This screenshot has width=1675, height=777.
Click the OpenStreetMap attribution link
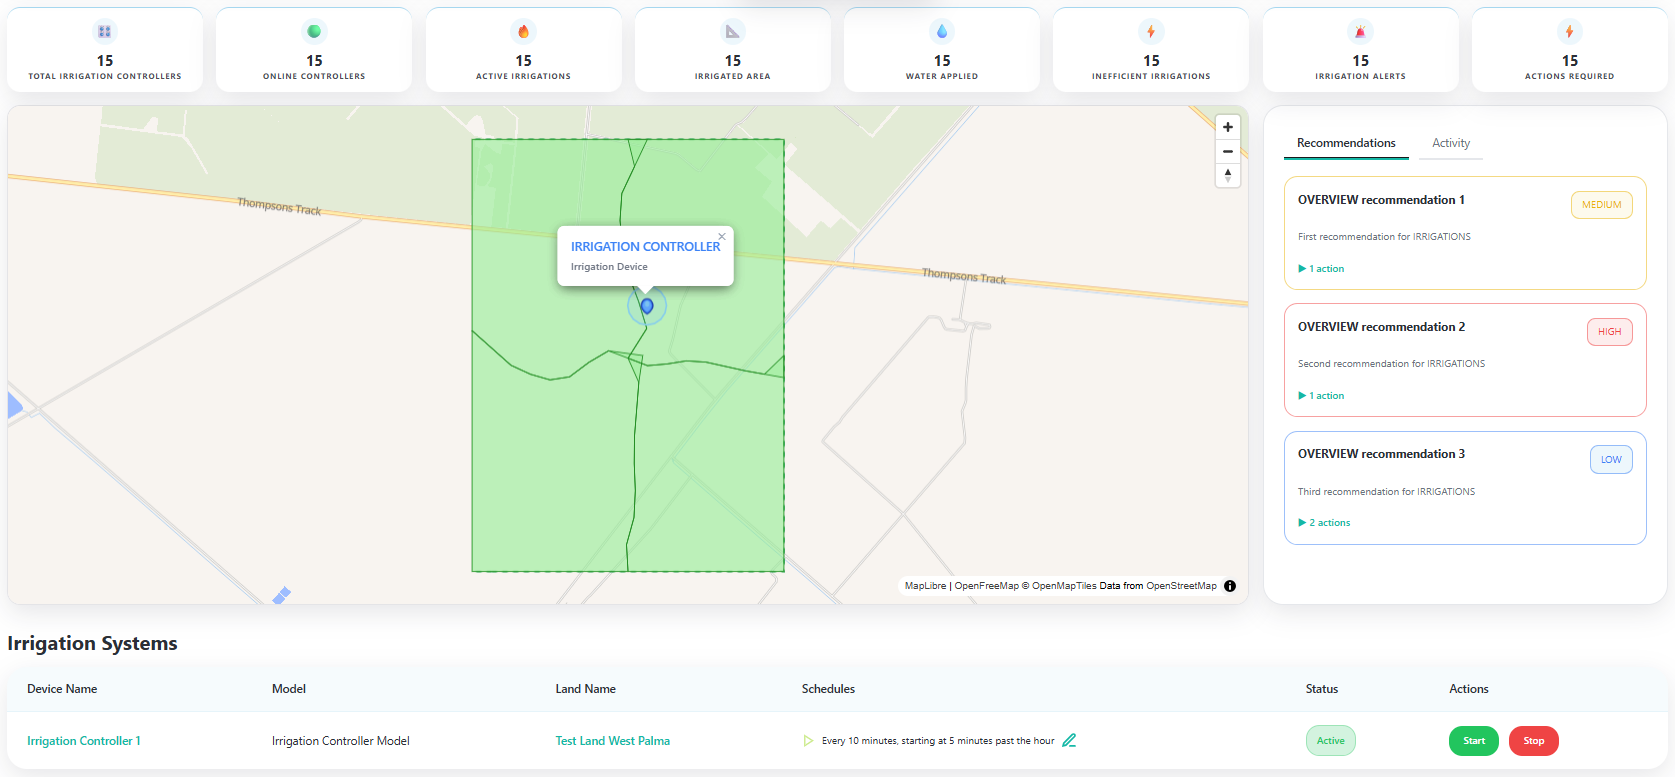pyautogui.click(x=1181, y=586)
